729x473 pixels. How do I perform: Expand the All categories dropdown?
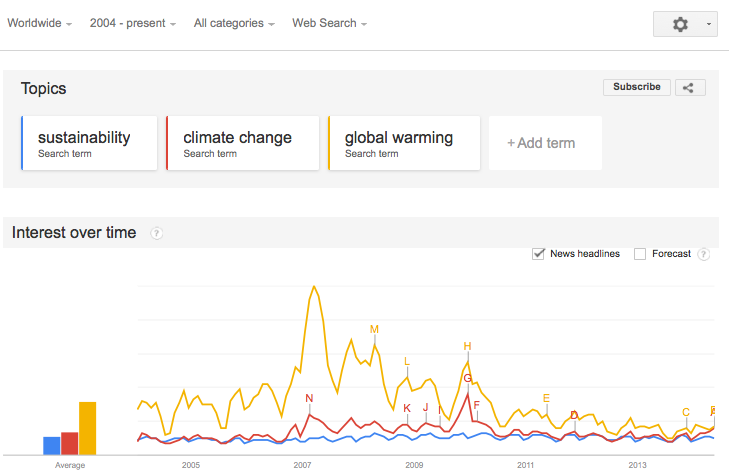coord(234,23)
